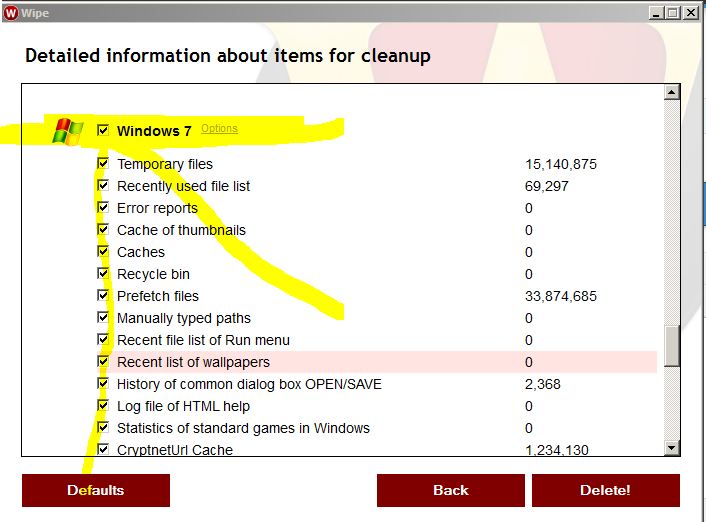Toggle the Temporary files checkbox
The image size is (706, 522).
[103, 163]
